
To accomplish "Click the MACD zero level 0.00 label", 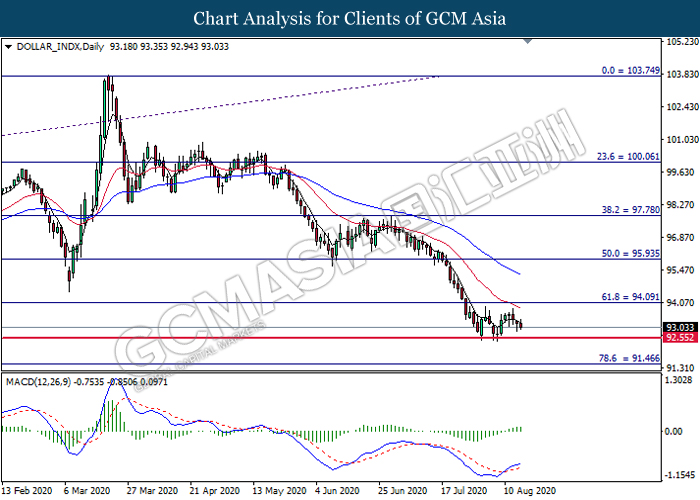I will tap(674, 431).
